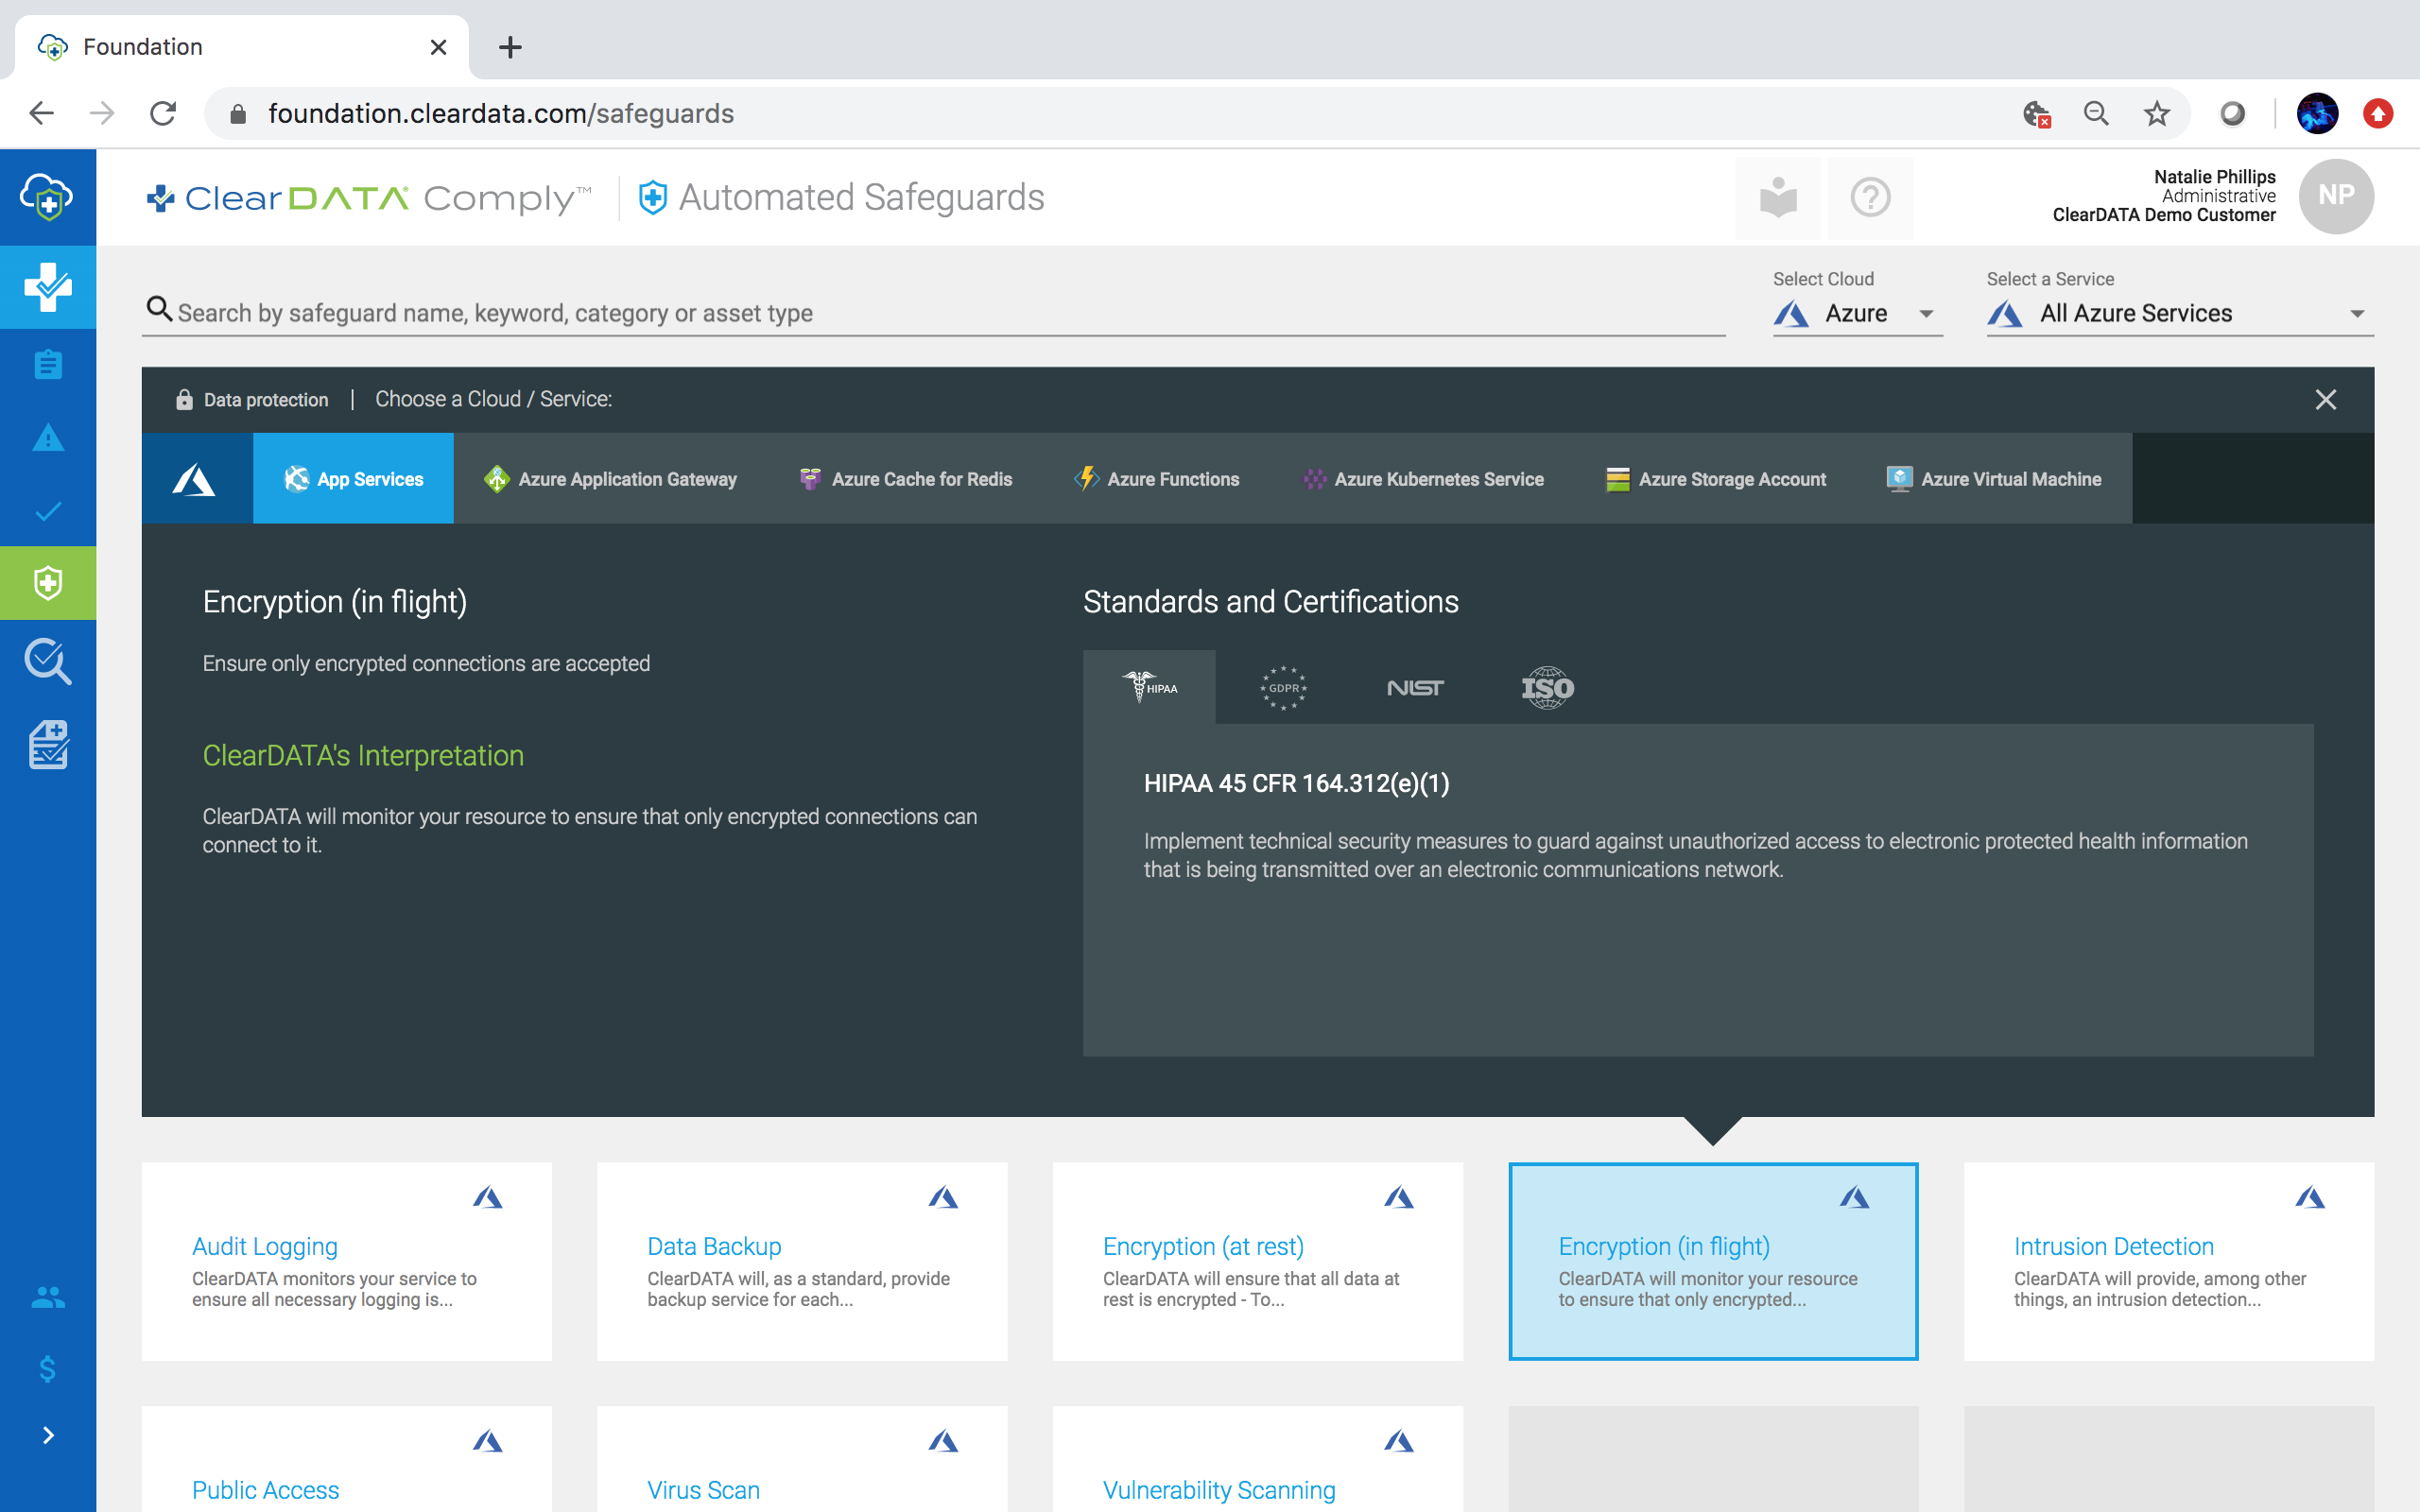Open the Vulnerability Scanning safeguard card
This screenshot has height=1512, width=2420.
1258,1459
